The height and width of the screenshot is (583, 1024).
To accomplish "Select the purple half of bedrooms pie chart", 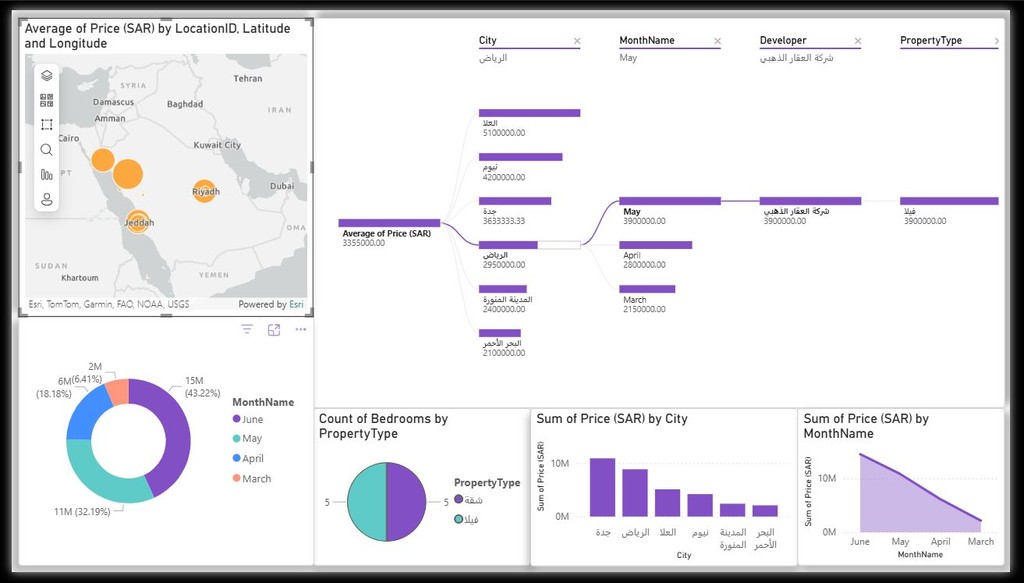I will click(x=406, y=501).
